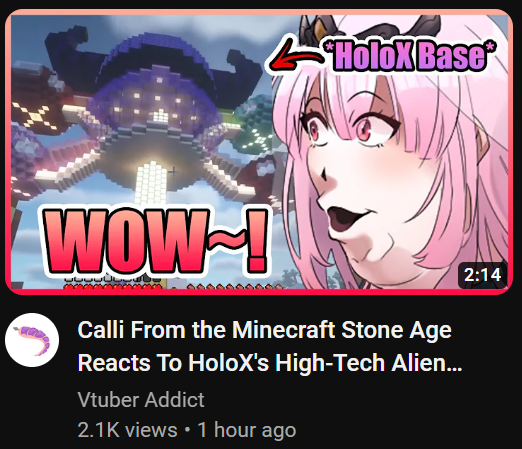Click the Minecraft crosshair in the thumbnail
The height and width of the screenshot is (449, 522).
click(x=173, y=172)
